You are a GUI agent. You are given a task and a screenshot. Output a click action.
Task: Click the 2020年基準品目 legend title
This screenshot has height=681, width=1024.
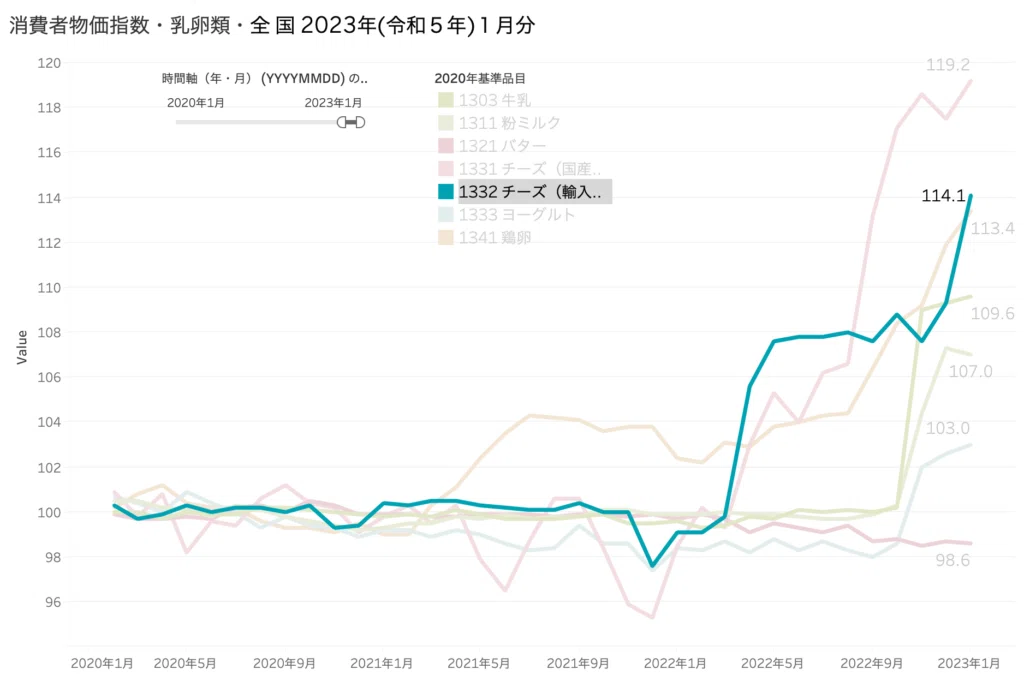(x=480, y=78)
